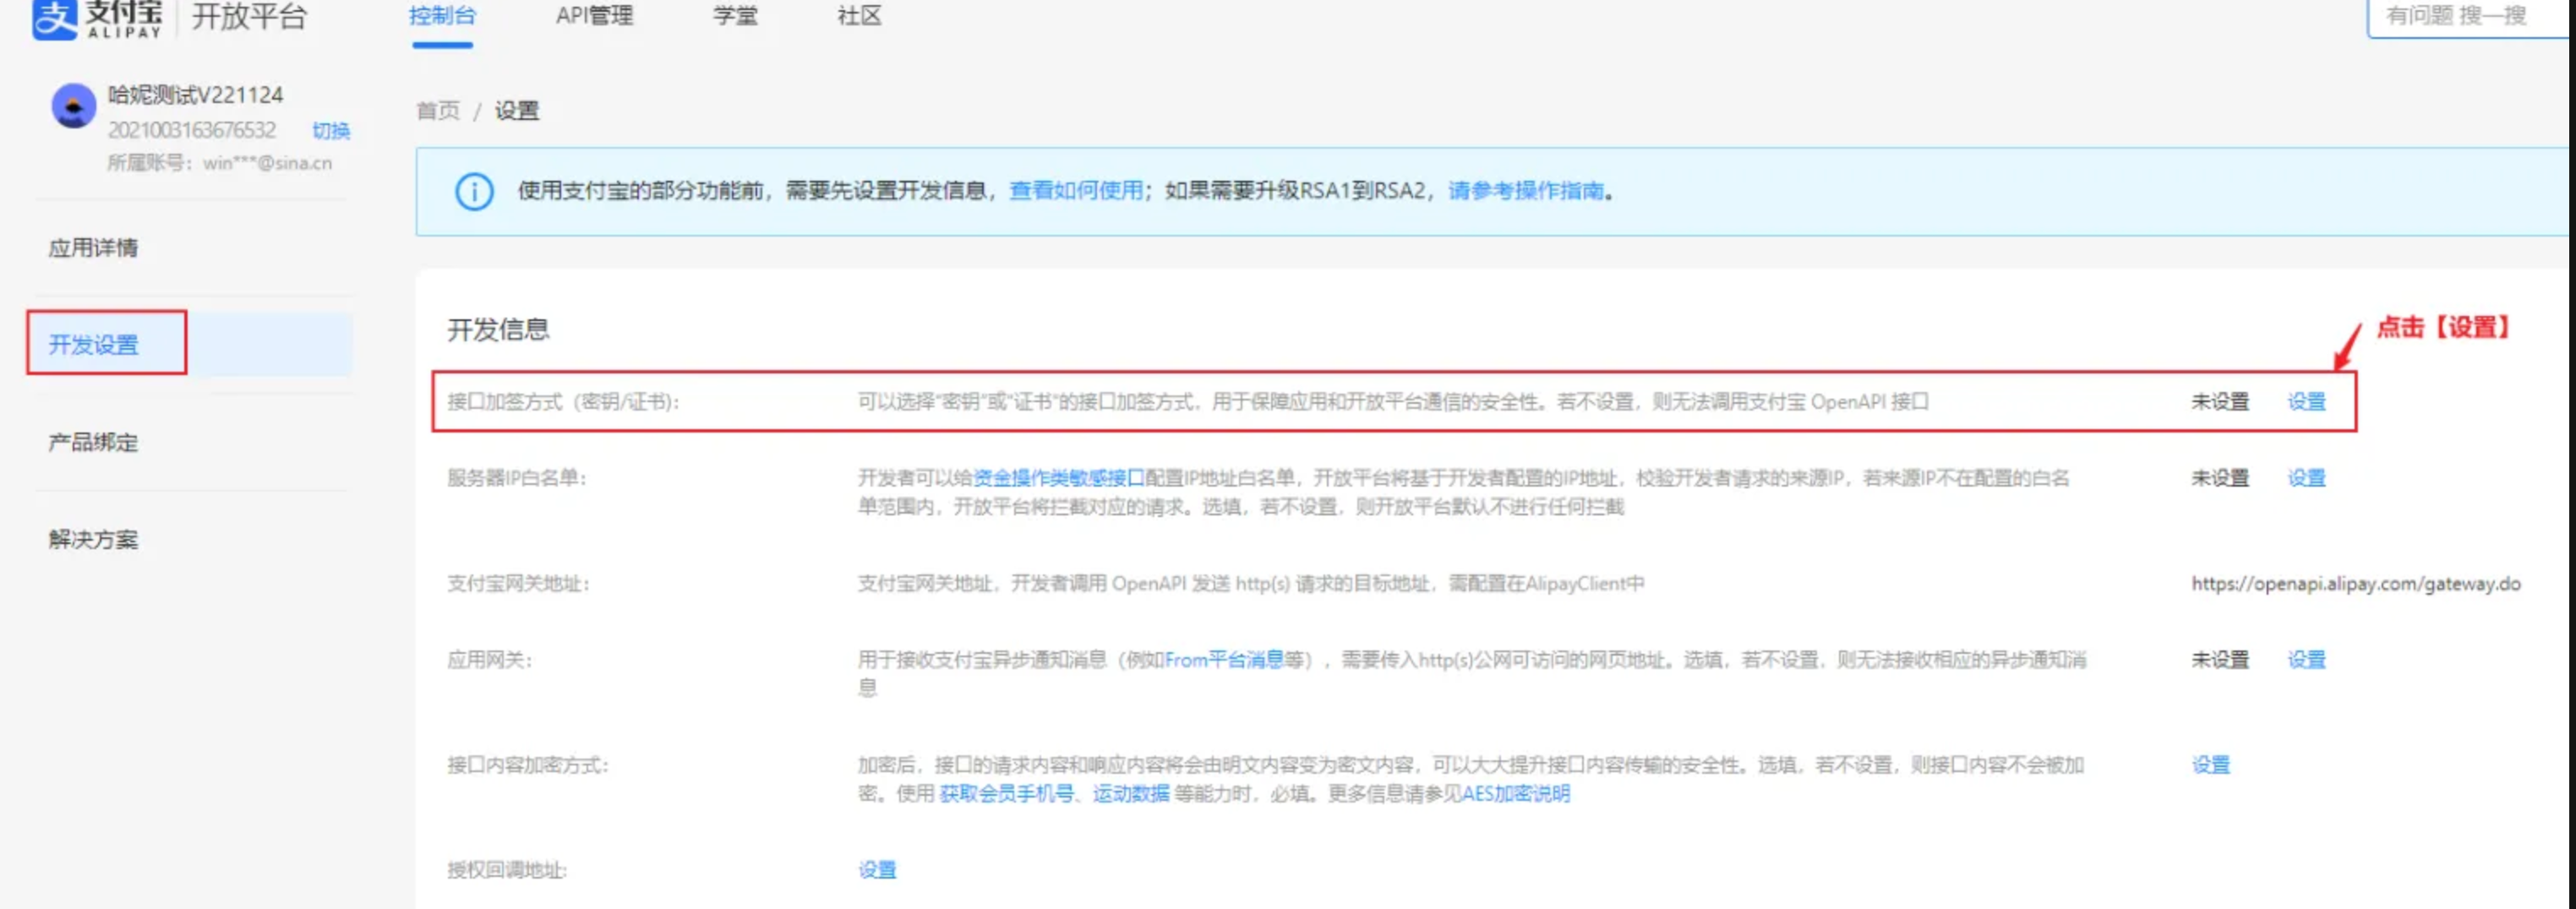Select 应用详情 in the sidebar
2576x909 pixels.
[x=93, y=248]
